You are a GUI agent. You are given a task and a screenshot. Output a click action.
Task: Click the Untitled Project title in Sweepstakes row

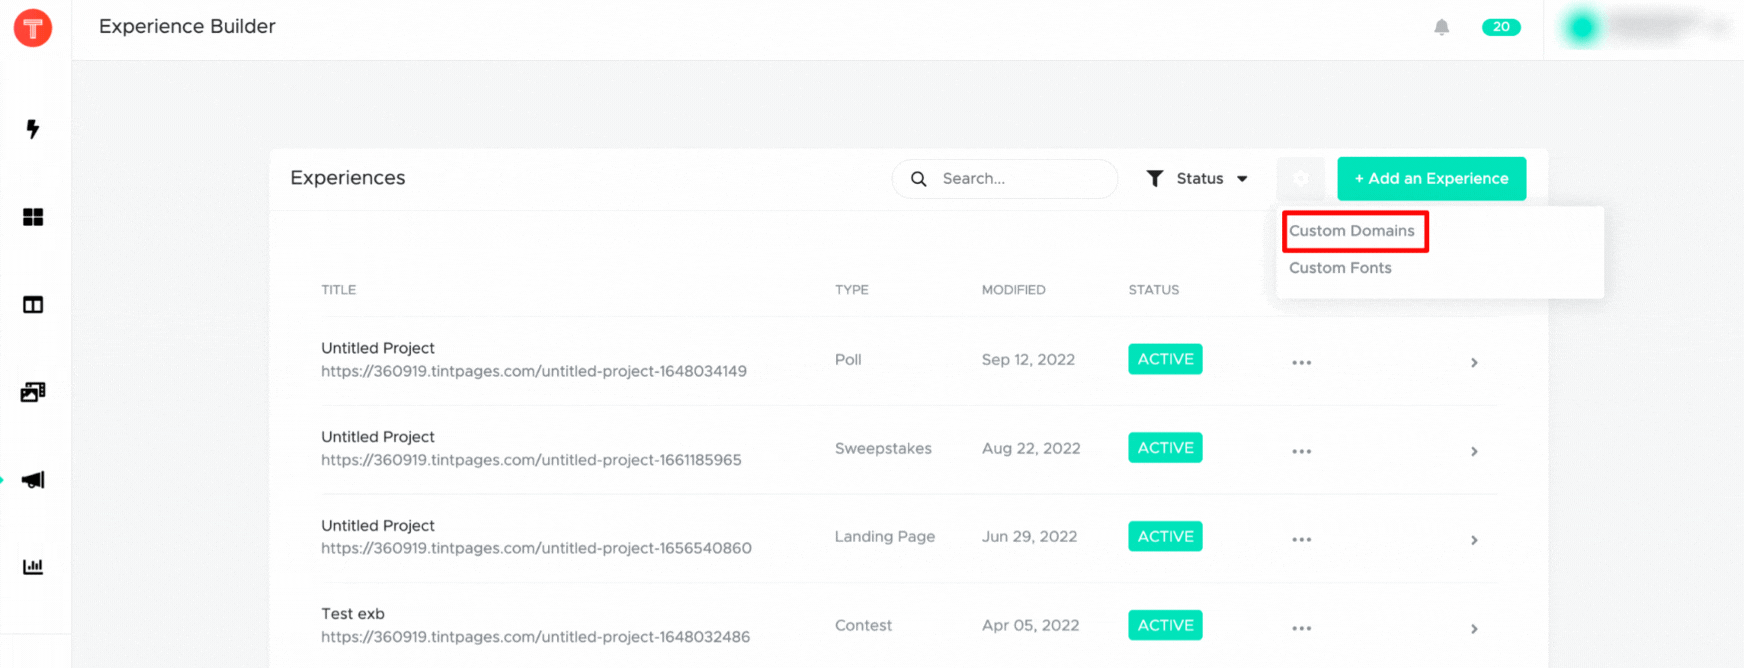(x=378, y=437)
